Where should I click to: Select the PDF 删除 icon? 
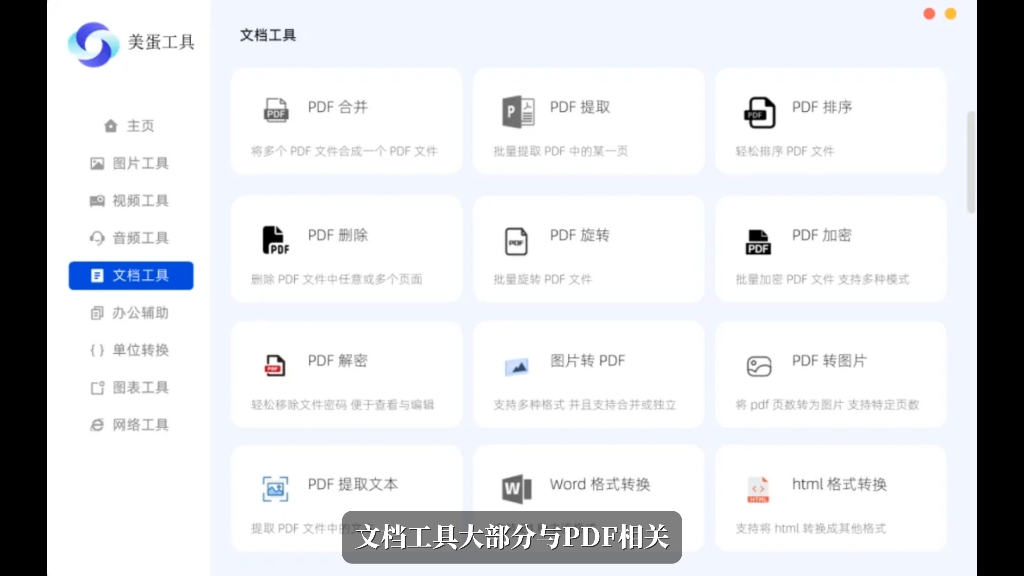(275, 238)
